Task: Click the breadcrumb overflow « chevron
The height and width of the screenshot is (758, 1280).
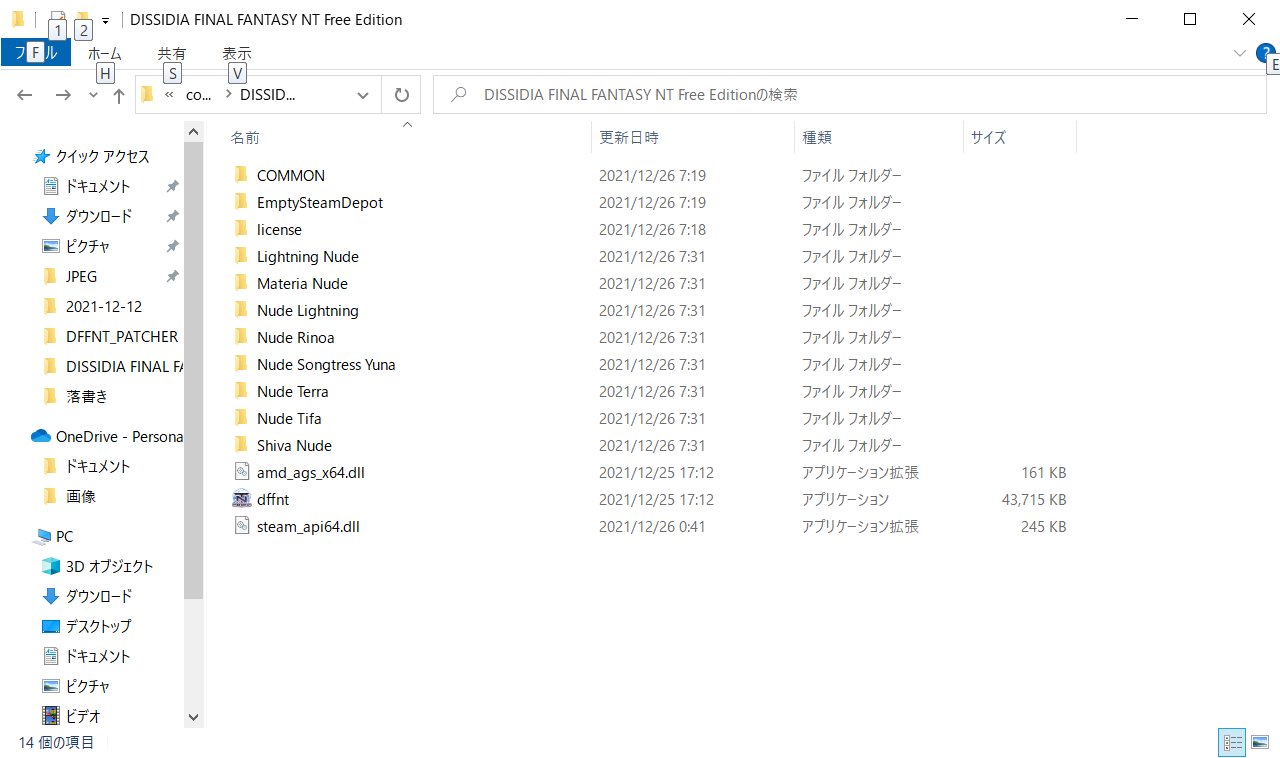Action: point(169,95)
